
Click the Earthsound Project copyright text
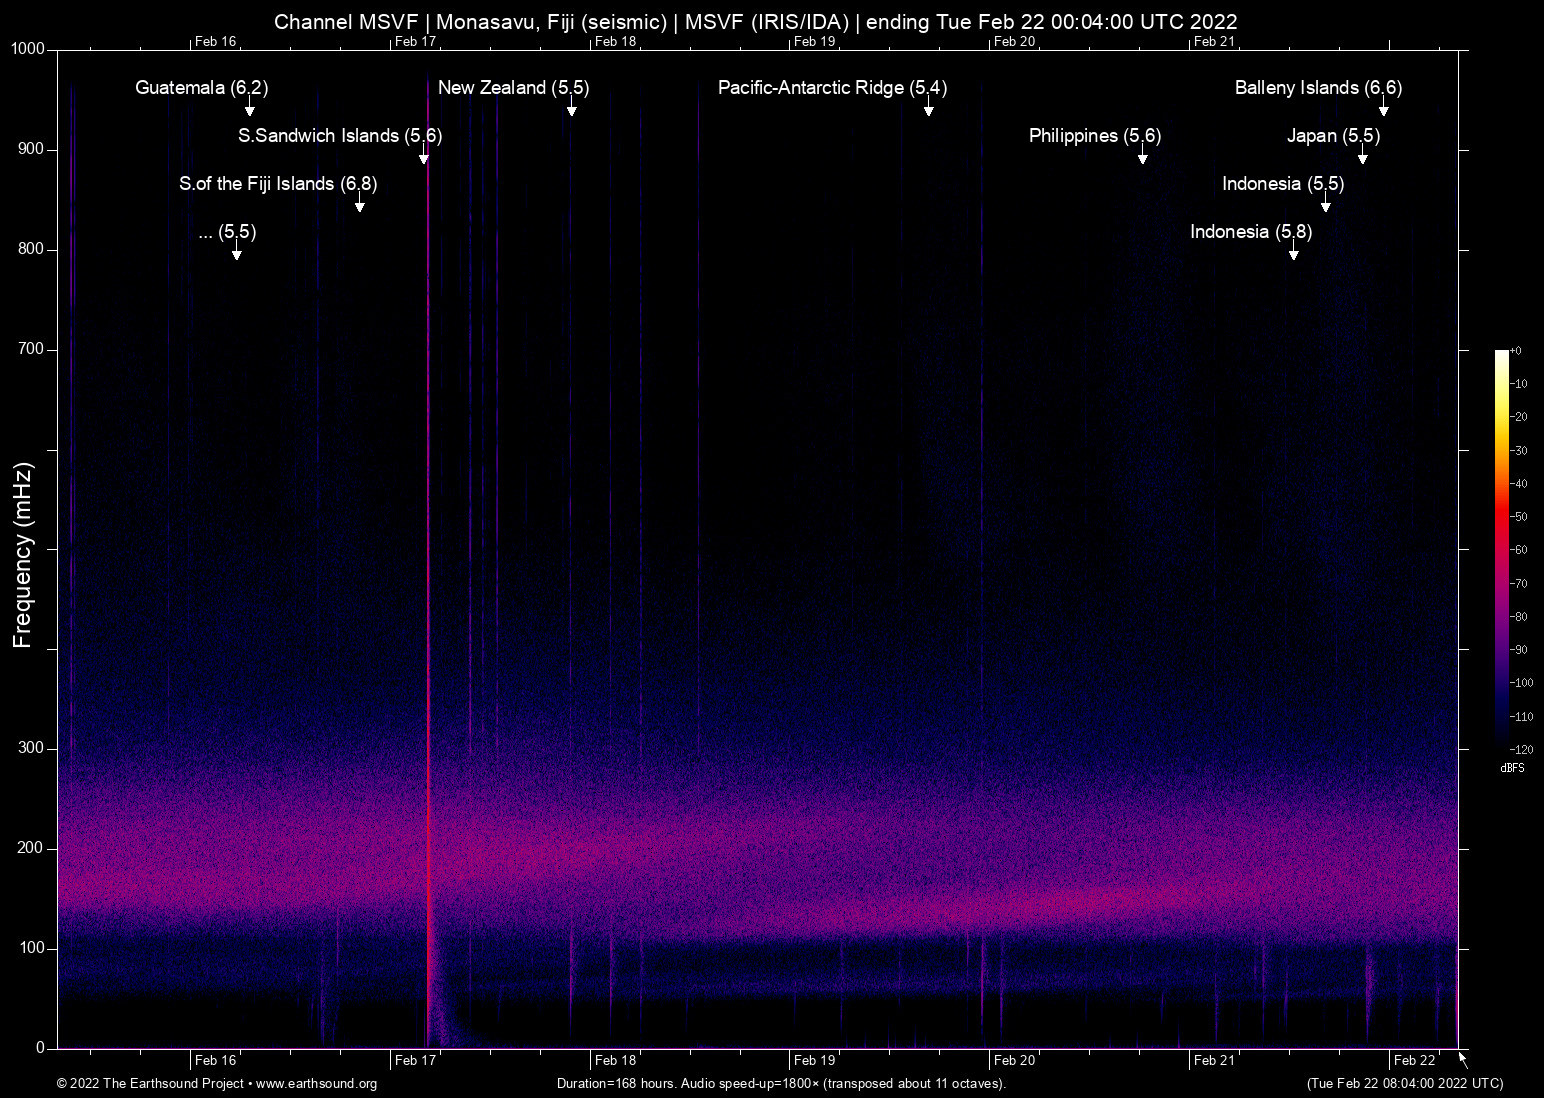point(150,1084)
